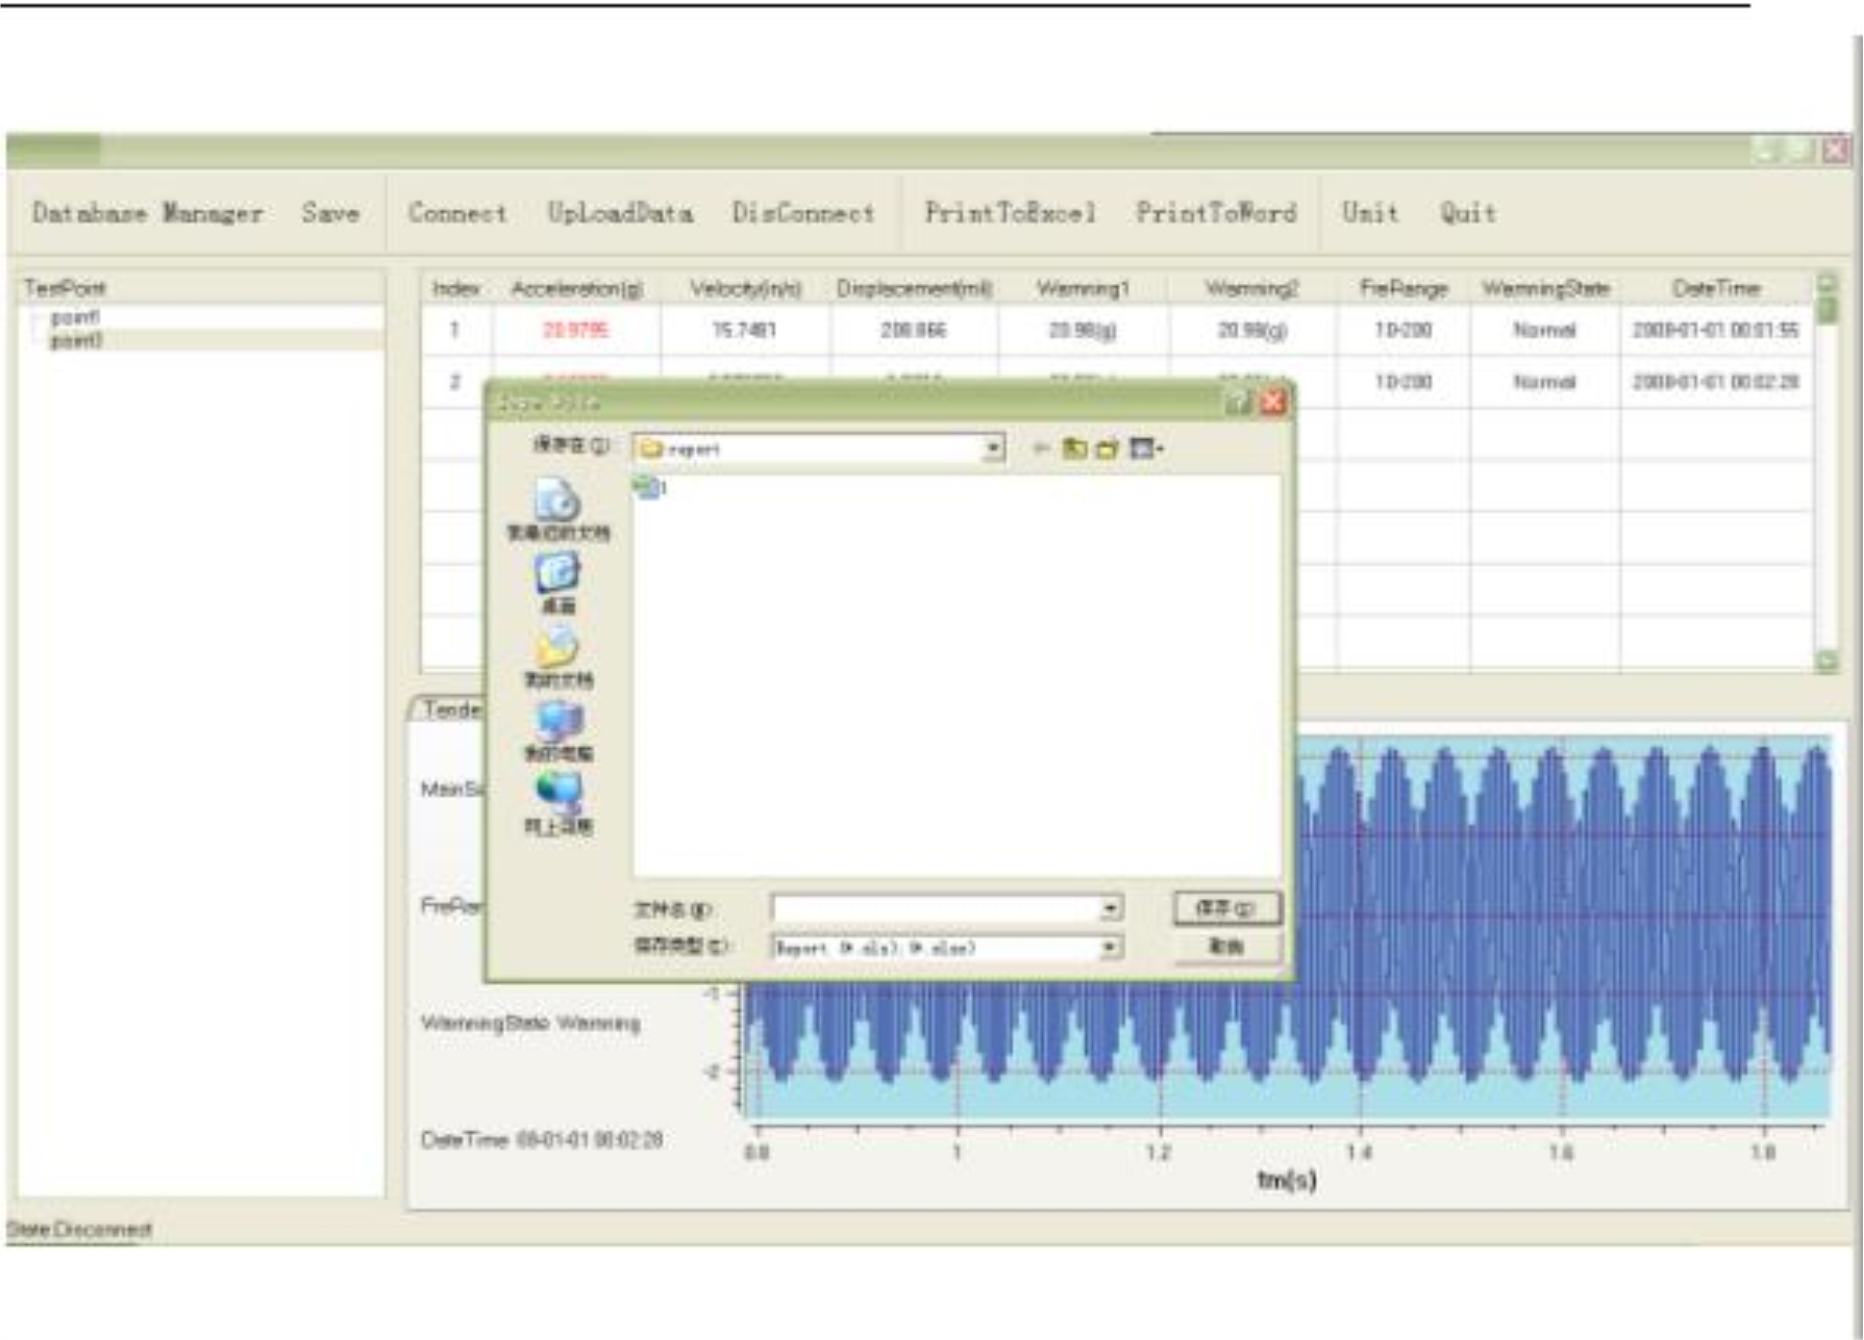Click the WarningState column header
This screenshot has width=1864, height=1340.
pos(1545,288)
